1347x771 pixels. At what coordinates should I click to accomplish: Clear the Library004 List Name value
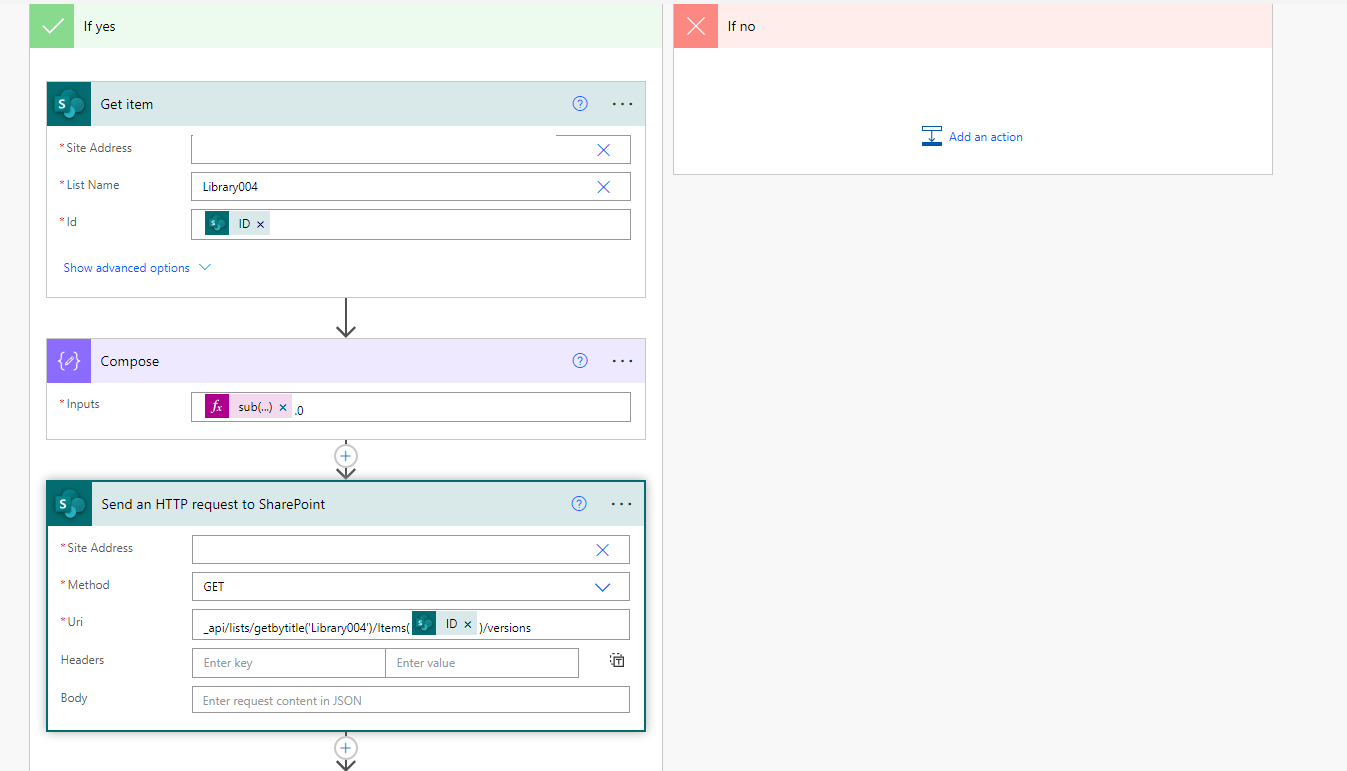603,187
